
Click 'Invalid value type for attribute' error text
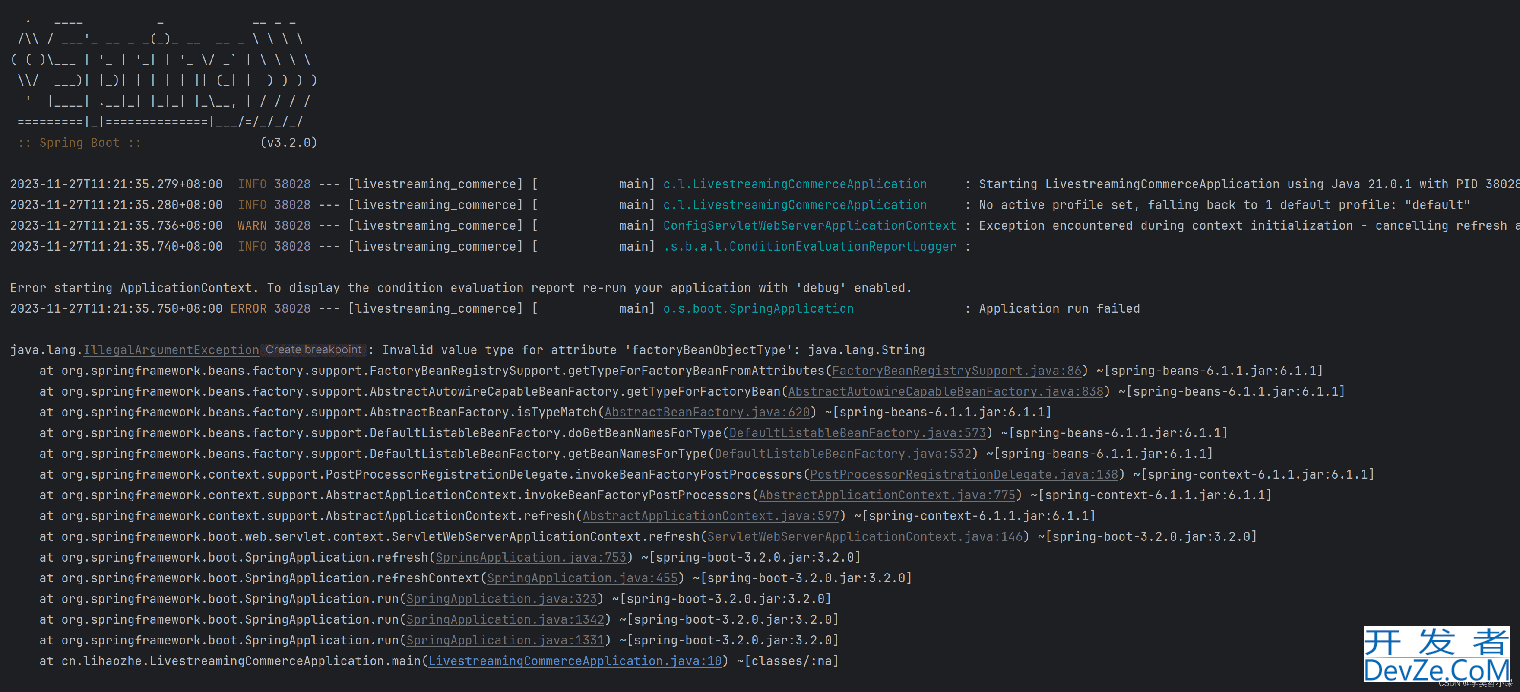coord(653,350)
